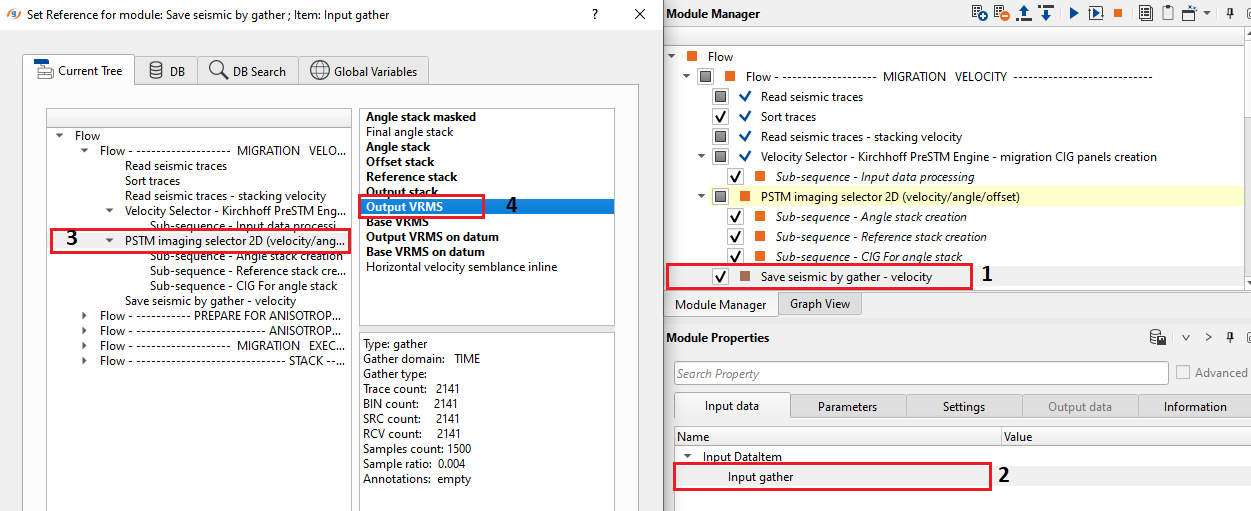Click the remove module icon with orange minus

[x=1001, y=14]
